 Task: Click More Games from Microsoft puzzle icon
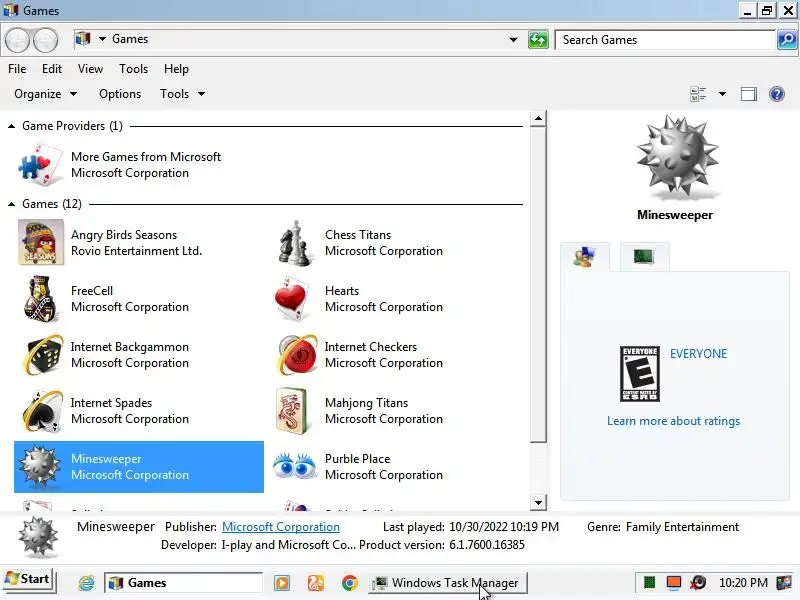tap(41, 164)
